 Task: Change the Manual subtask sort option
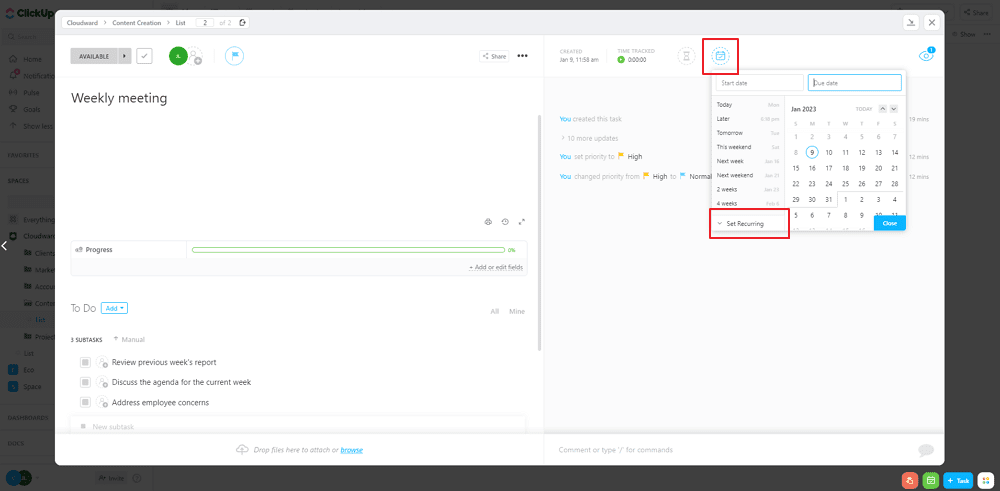click(x=129, y=339)
